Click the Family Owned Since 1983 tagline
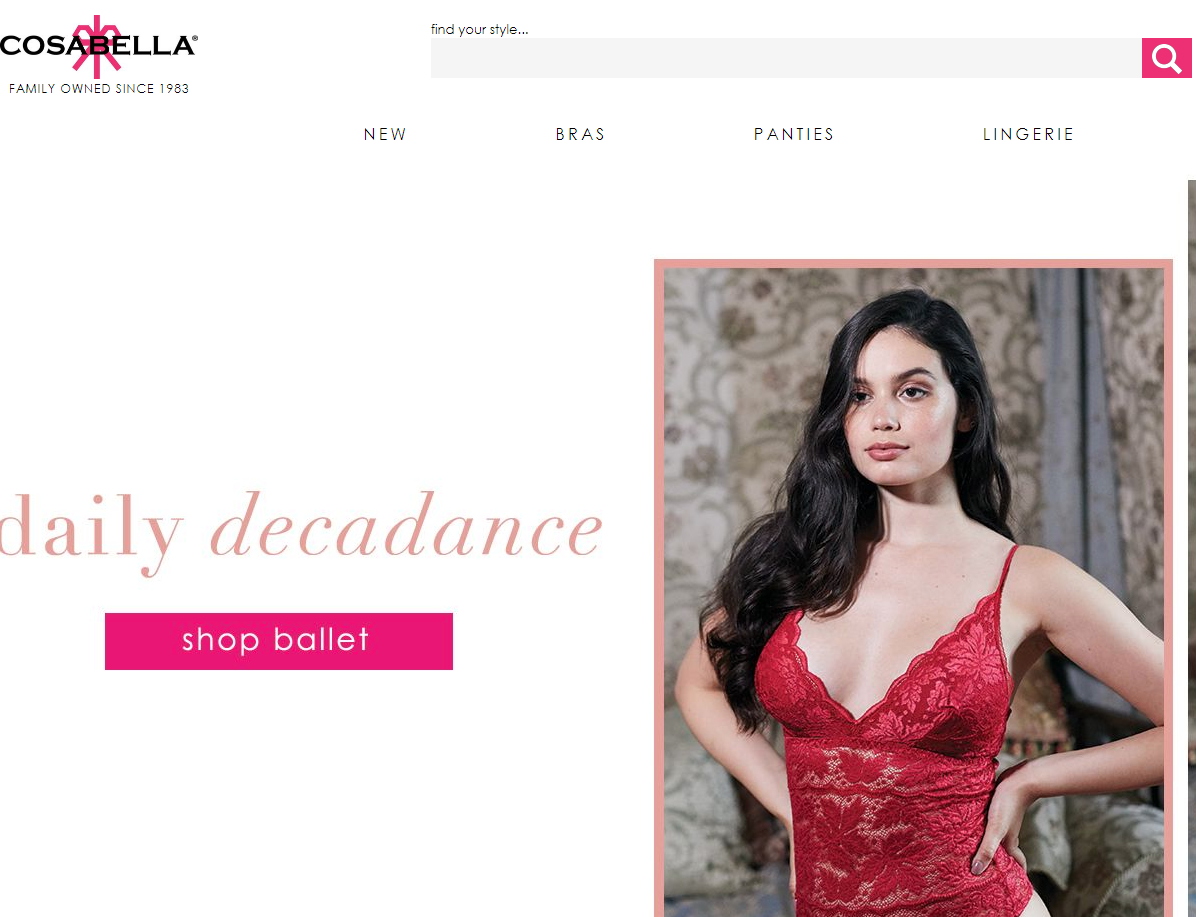 point(98,88)
